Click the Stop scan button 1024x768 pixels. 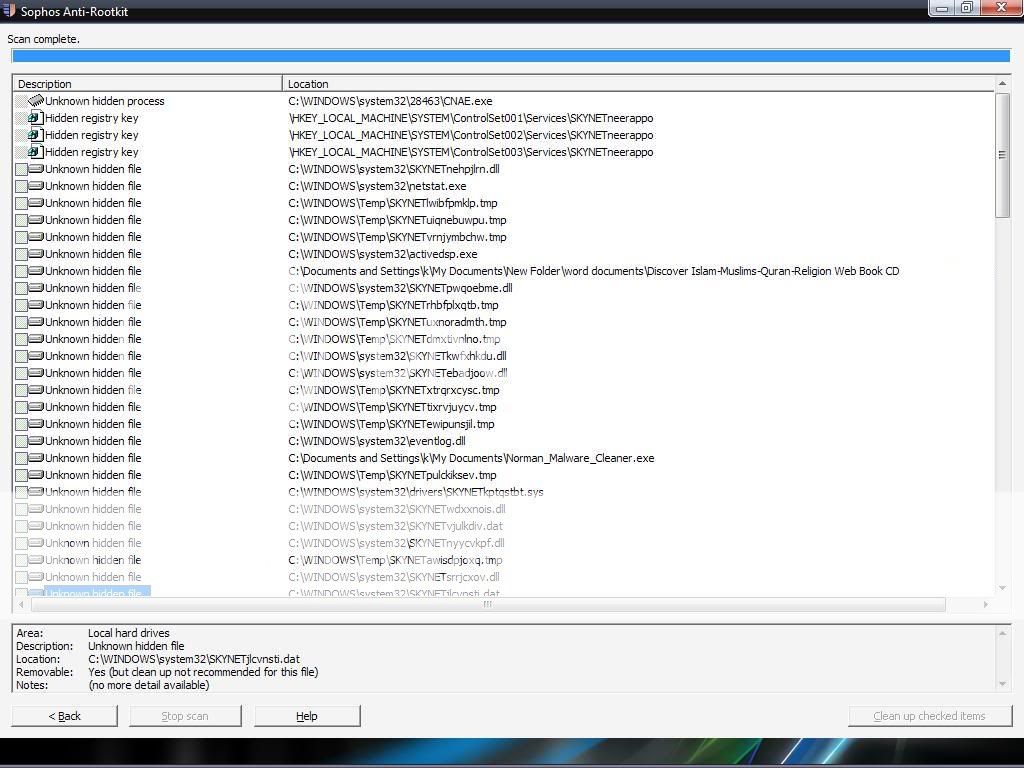coord(185,716)
